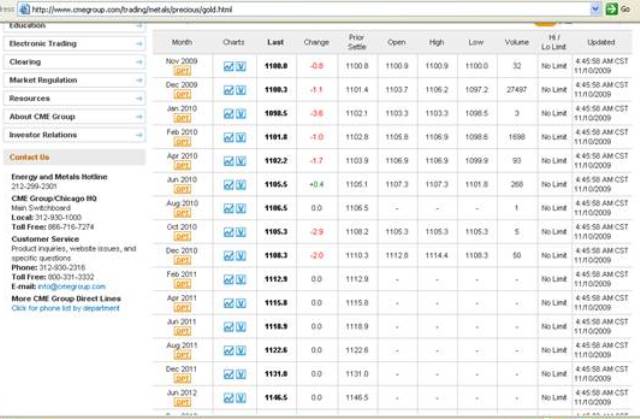Open the price chart for Feb 2010
Image resolution: width=640 pixels, height=419 pixels.
pos(229,137)
